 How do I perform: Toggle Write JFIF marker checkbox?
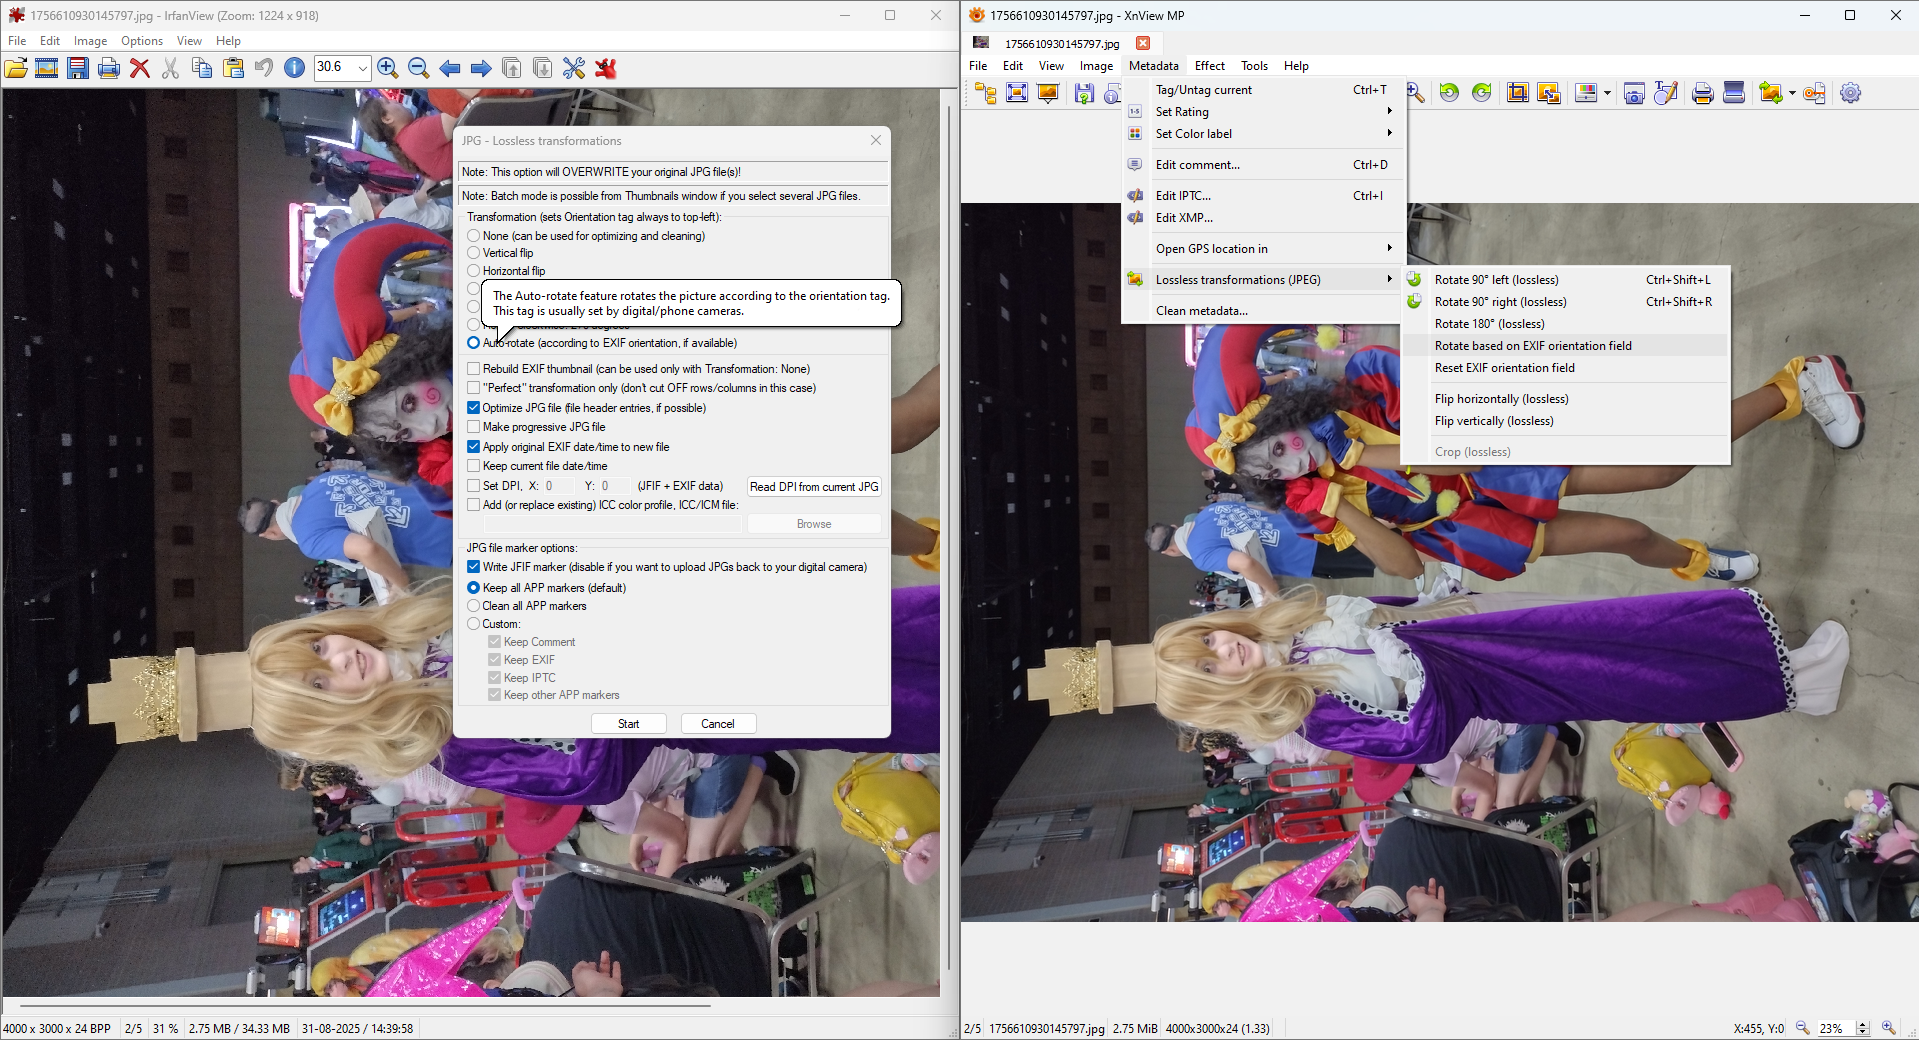tap(474, 567)
